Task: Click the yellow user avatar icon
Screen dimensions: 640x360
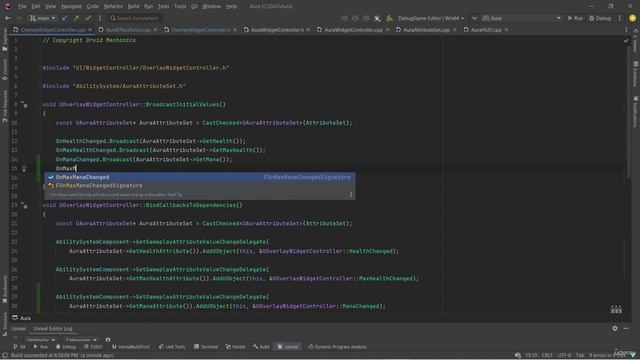Action: click(632, 18)
